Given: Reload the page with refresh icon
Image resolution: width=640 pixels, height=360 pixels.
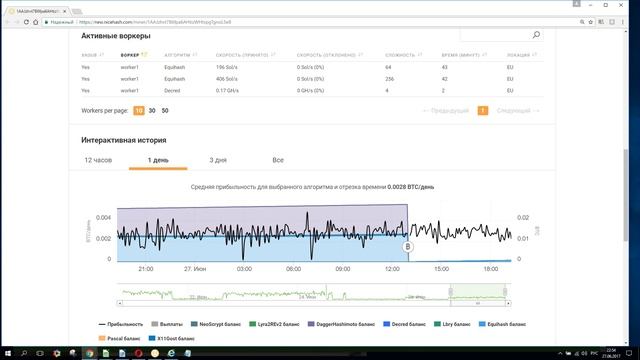Looking at the screenshot, I should [26, 22].
